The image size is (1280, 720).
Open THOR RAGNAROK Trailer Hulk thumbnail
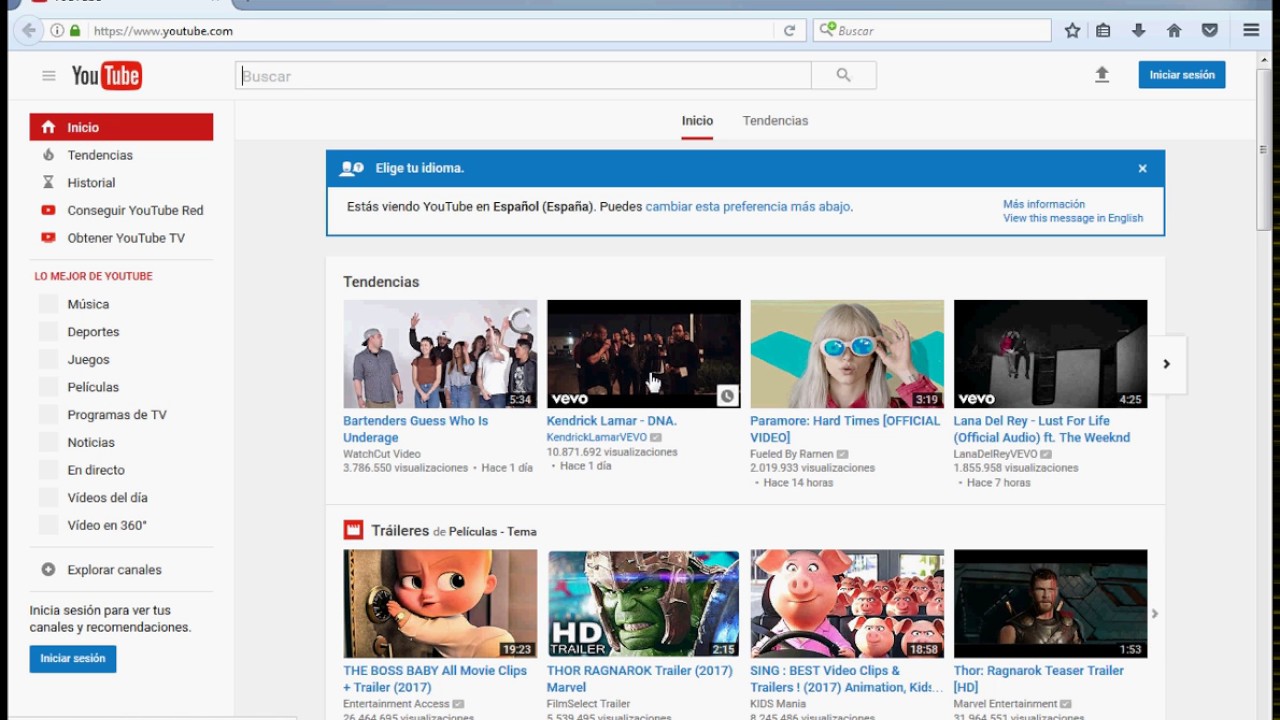(x=644, y=604)
